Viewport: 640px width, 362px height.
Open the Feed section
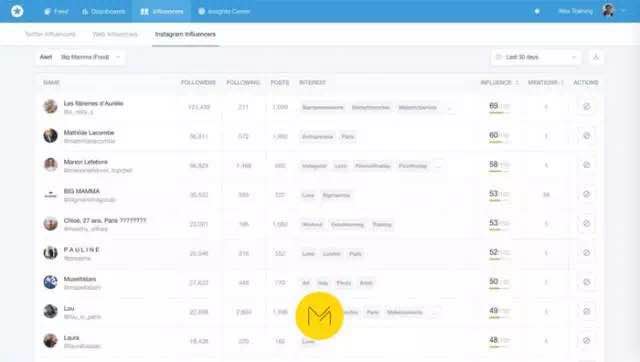click(x=56, y=11)
